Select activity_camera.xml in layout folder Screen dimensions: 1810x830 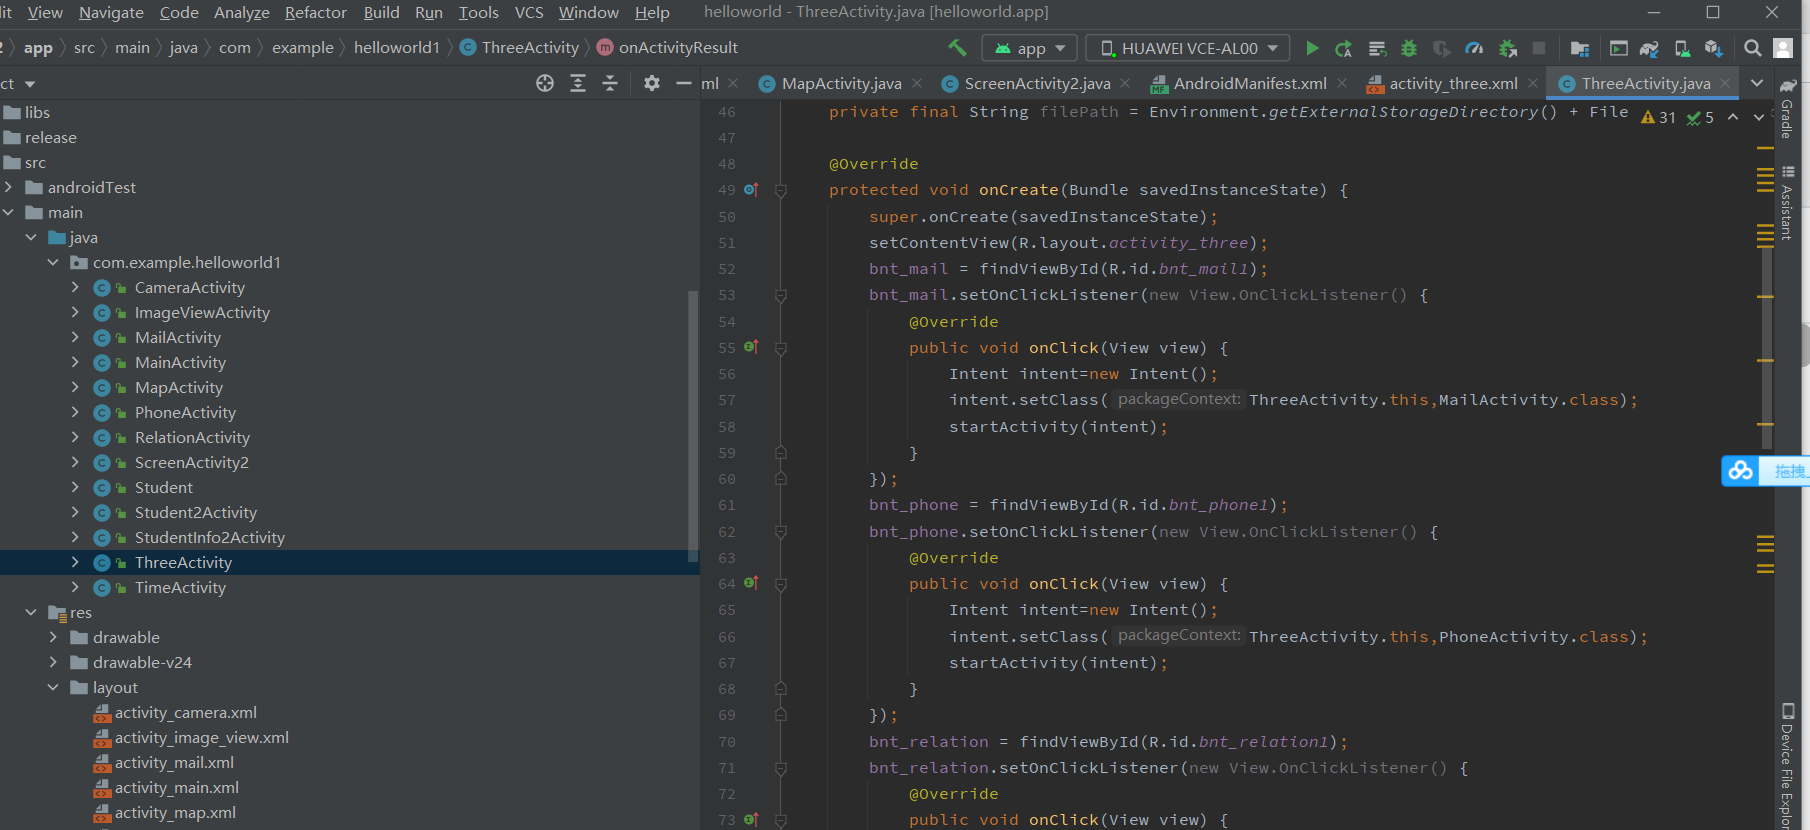coord(185,712)
